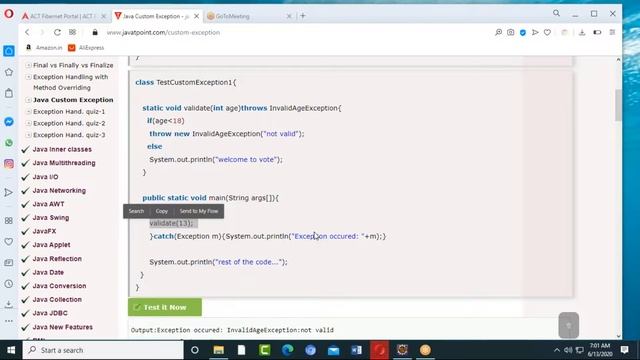
Task: Send page to My Flow arrow icon
Action: point(535,32)
